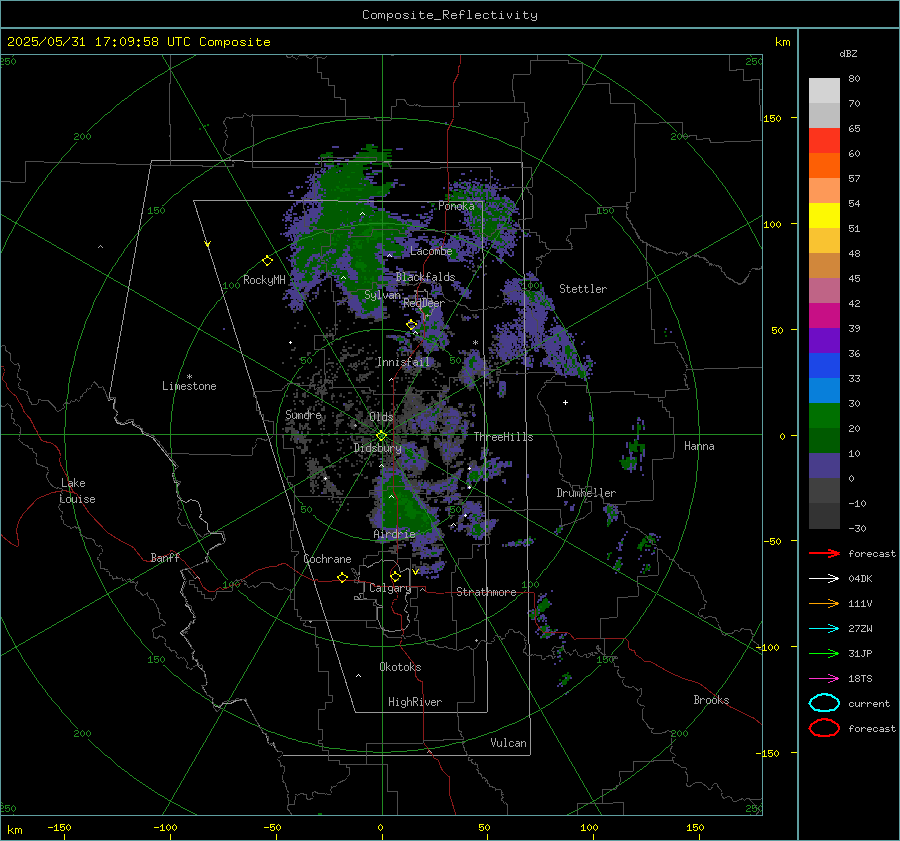900x841 pixels.
Task: Click the Banff label on map
Action: pos(165,558)
